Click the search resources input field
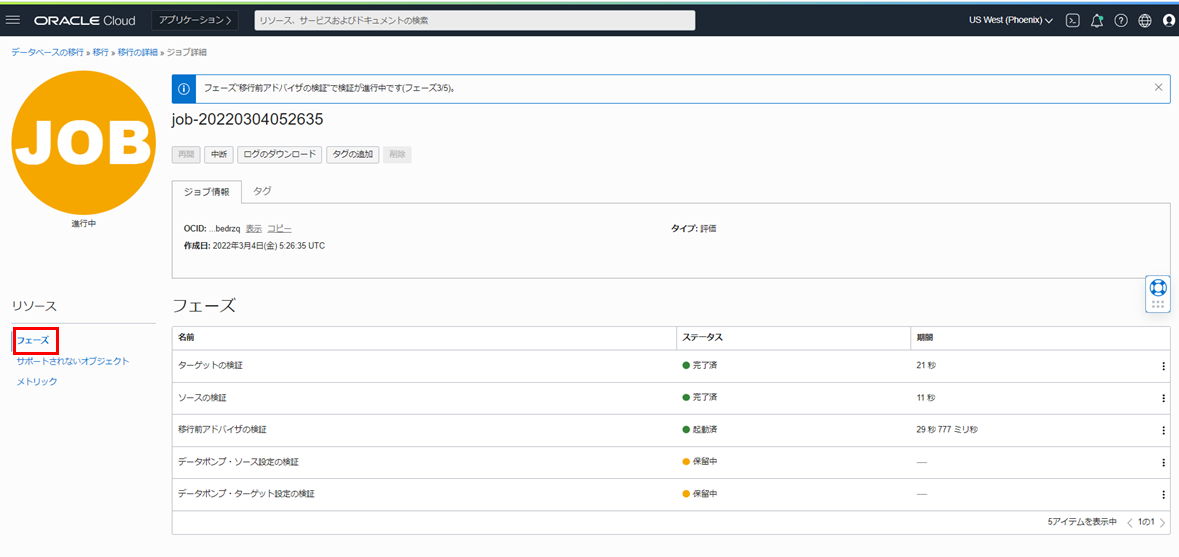The width and height of the screenshot is (1179, 557). click(474, 20)
